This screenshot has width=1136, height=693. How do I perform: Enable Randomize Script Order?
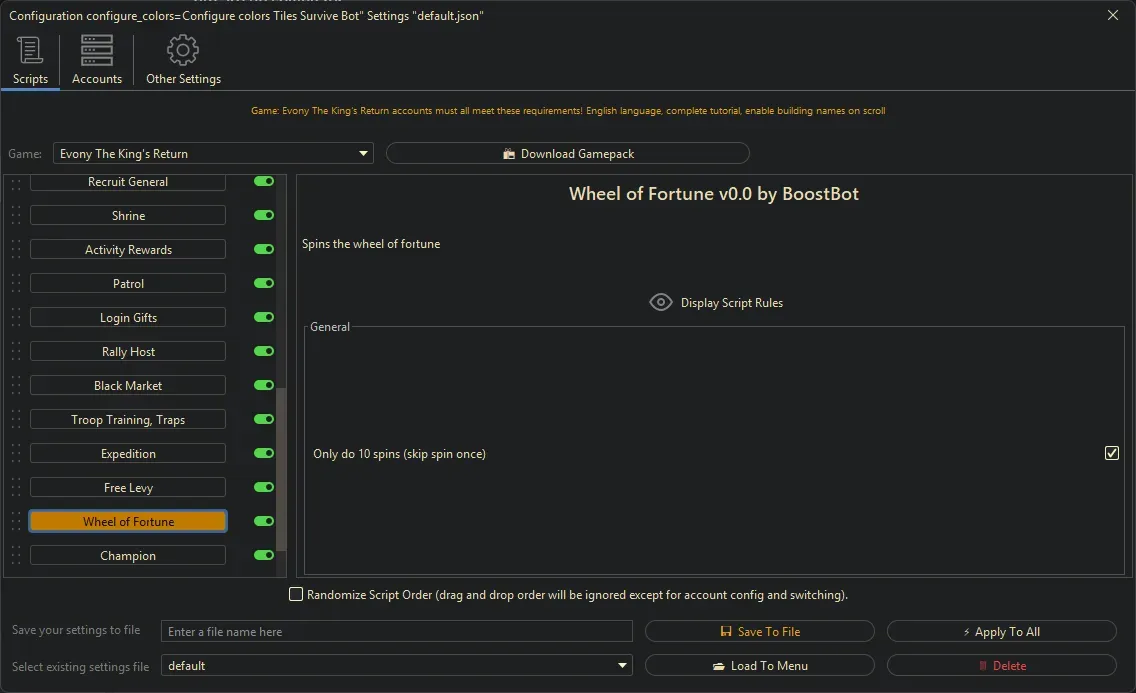tap(296, 594)
